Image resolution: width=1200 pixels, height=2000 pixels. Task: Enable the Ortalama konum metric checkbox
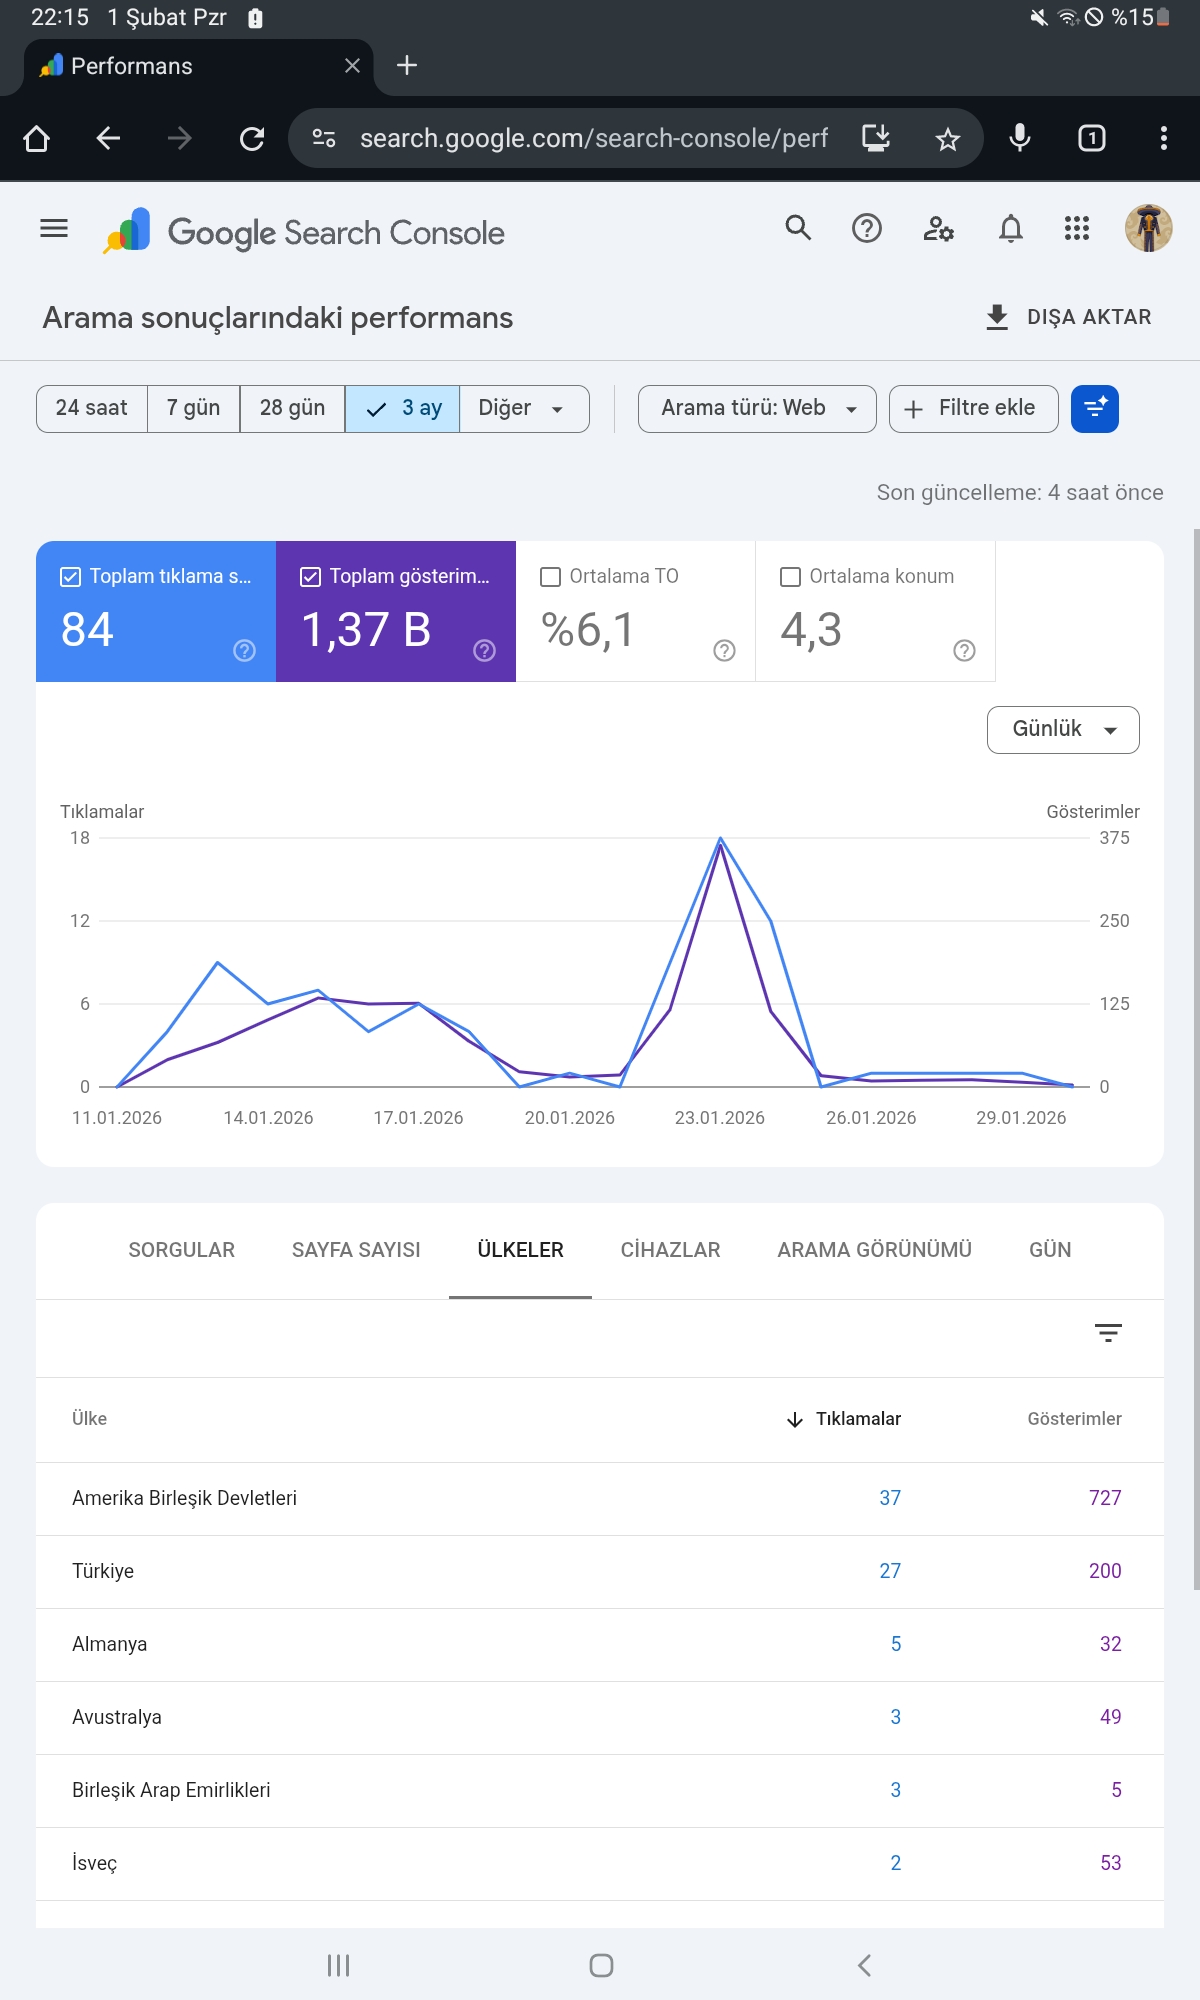pyautogui.click(x=790, y=576)
